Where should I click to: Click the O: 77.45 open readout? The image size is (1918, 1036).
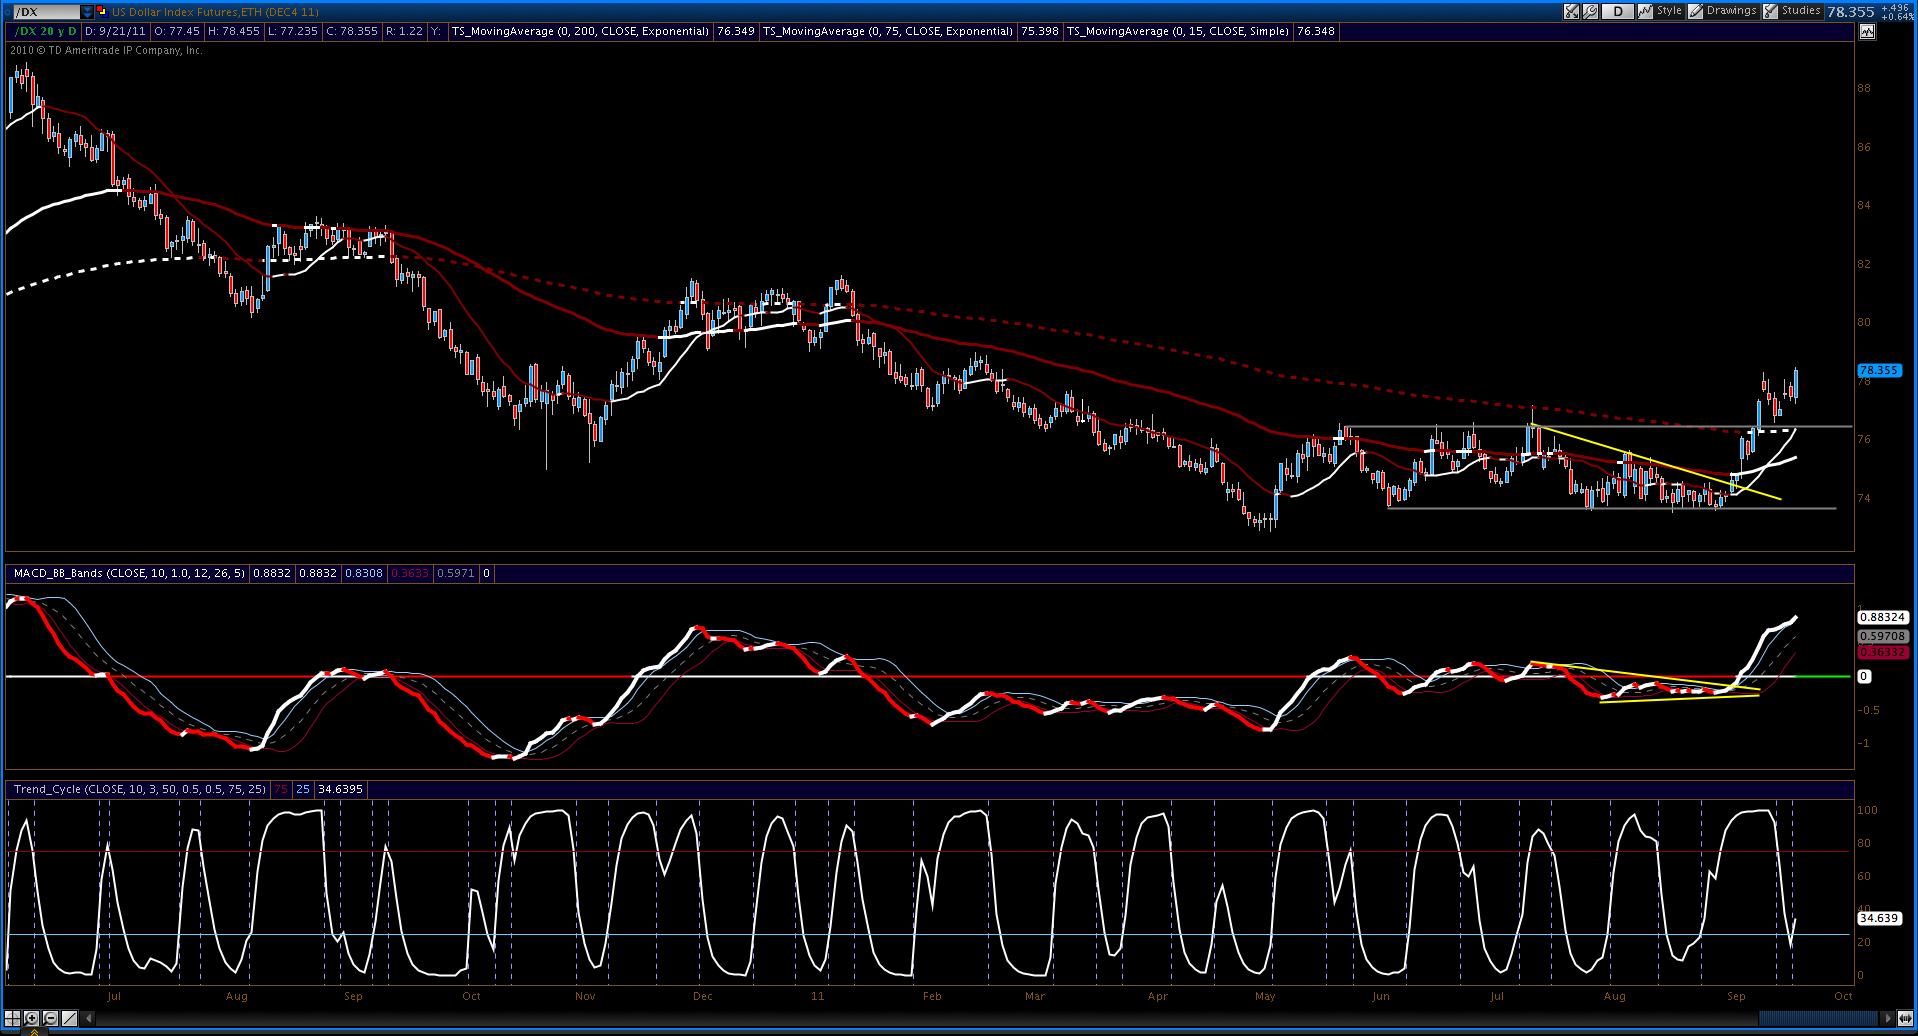[x=175, y=31]
